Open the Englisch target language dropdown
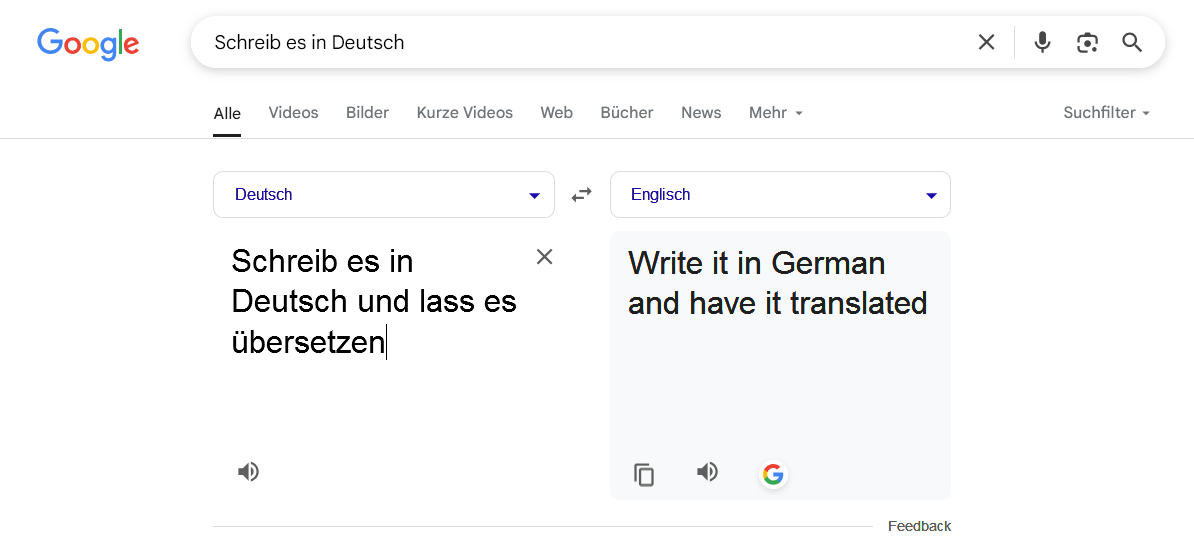This screenshot has width=1194, height=560. tap(780, 195)
